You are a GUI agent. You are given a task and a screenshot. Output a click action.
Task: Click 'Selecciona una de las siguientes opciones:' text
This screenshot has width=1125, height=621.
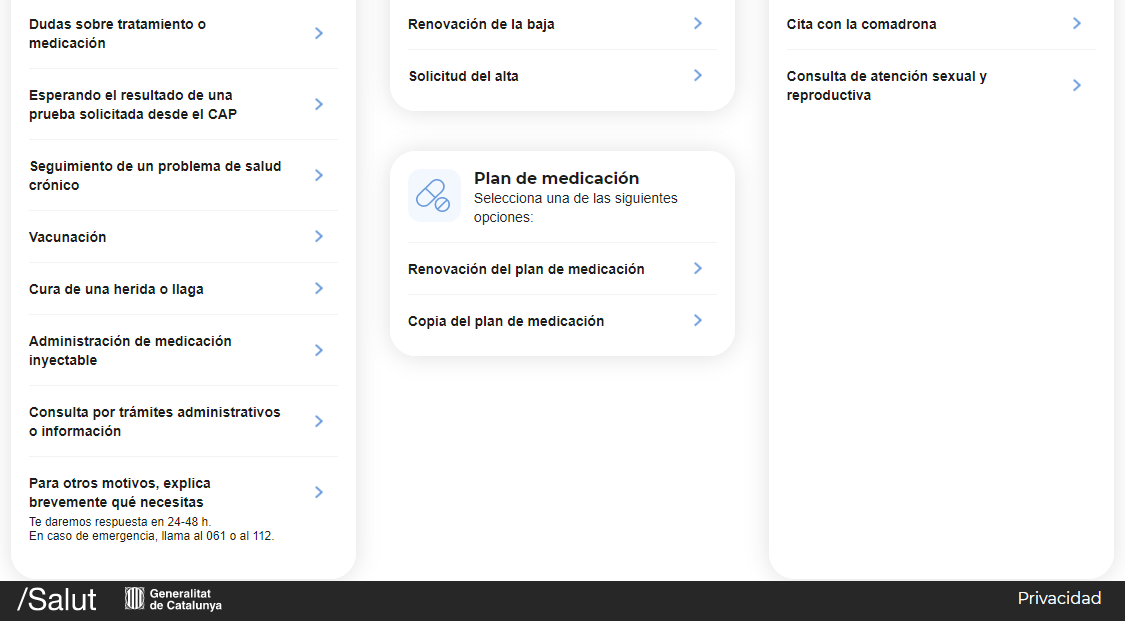tap(575, 207)
